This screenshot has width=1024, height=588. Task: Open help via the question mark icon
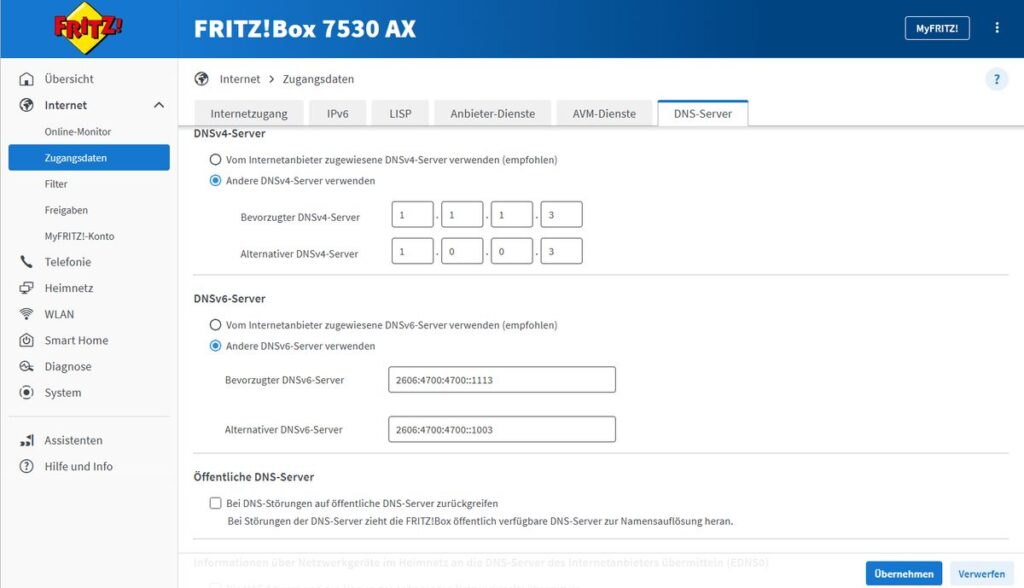point(997,80)
